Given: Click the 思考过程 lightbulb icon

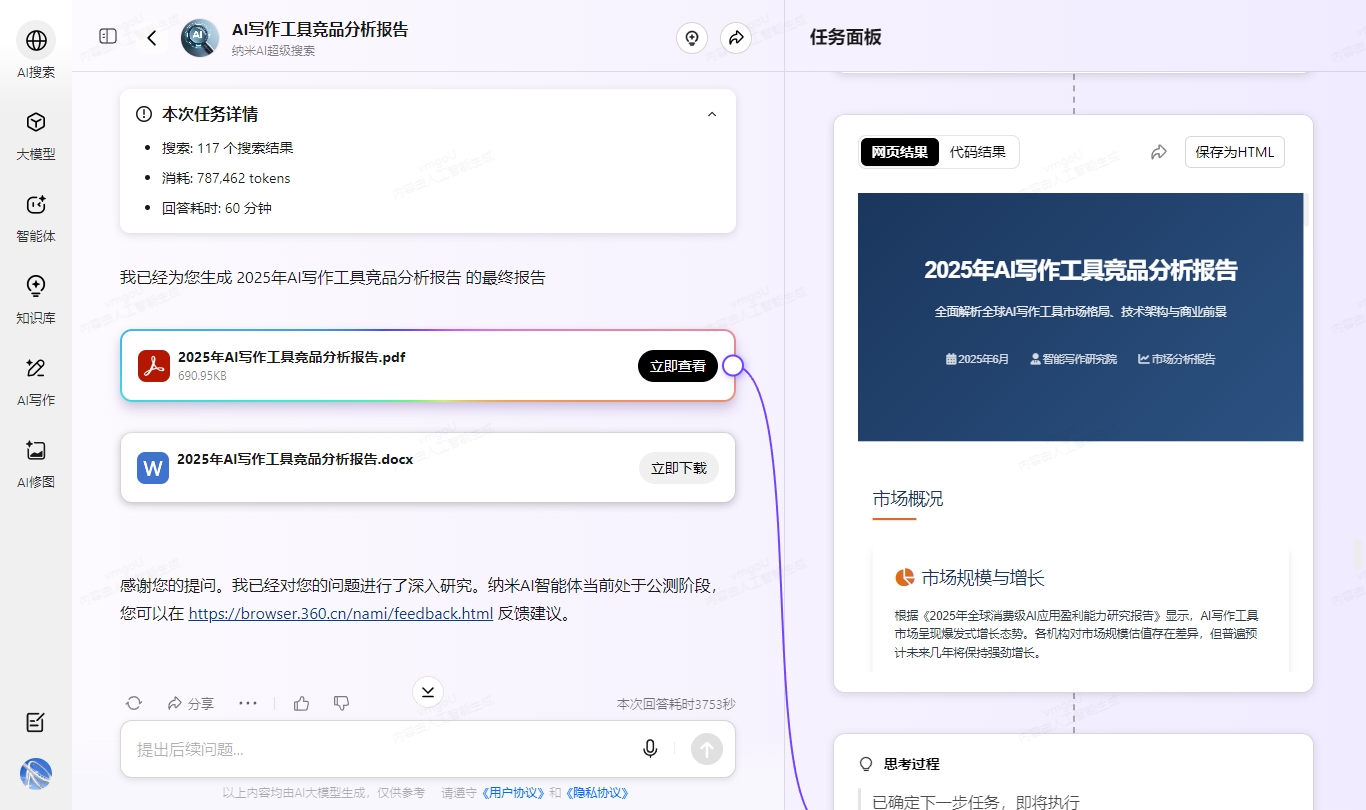Looking at the screenshot, I should [x=867, y=764].
